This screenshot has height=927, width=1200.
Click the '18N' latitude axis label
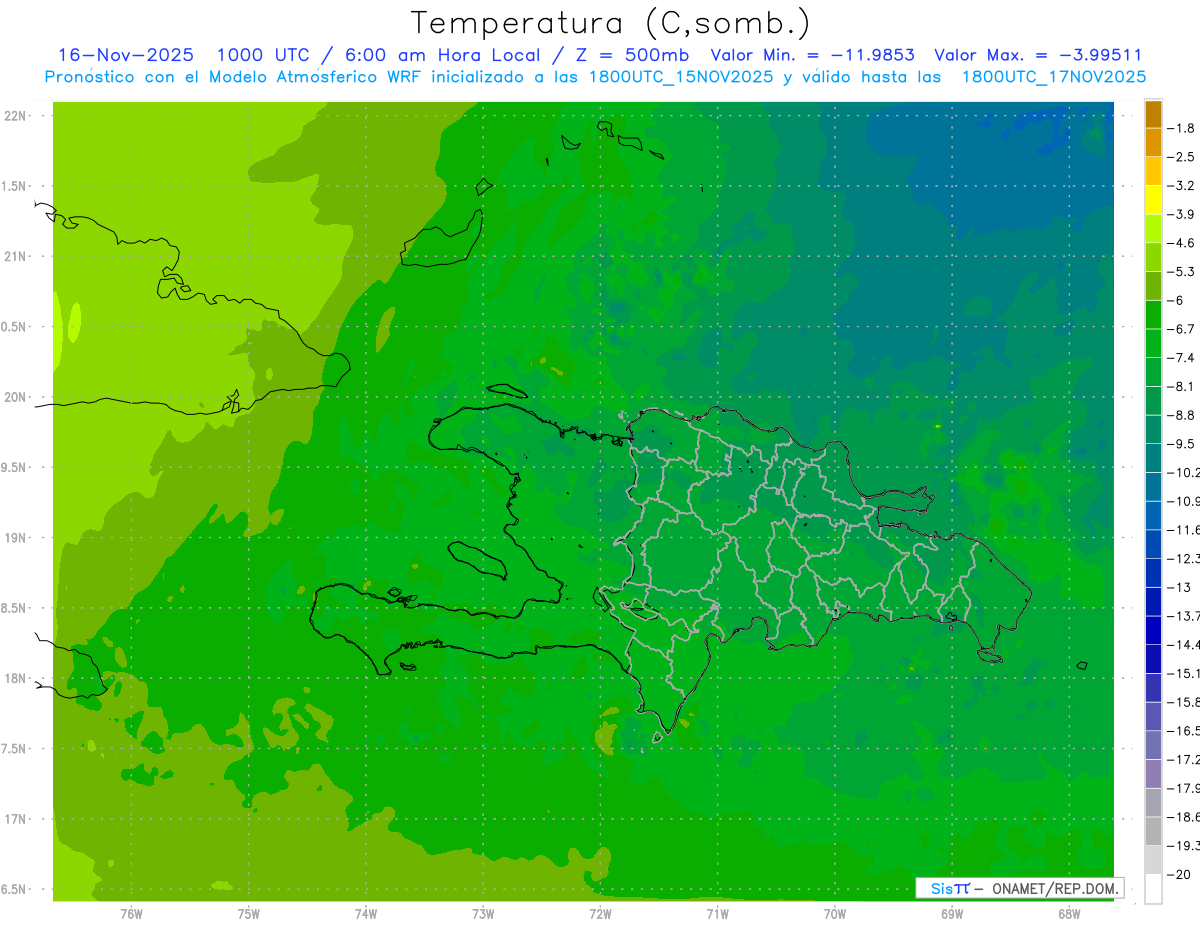[16, 678]
